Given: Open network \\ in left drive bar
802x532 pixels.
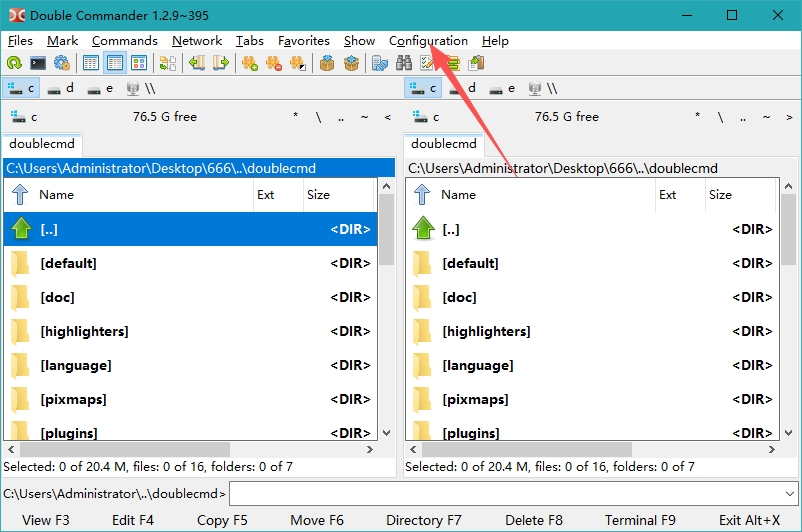Looking at the screenshot, I should tap(141, 88).
